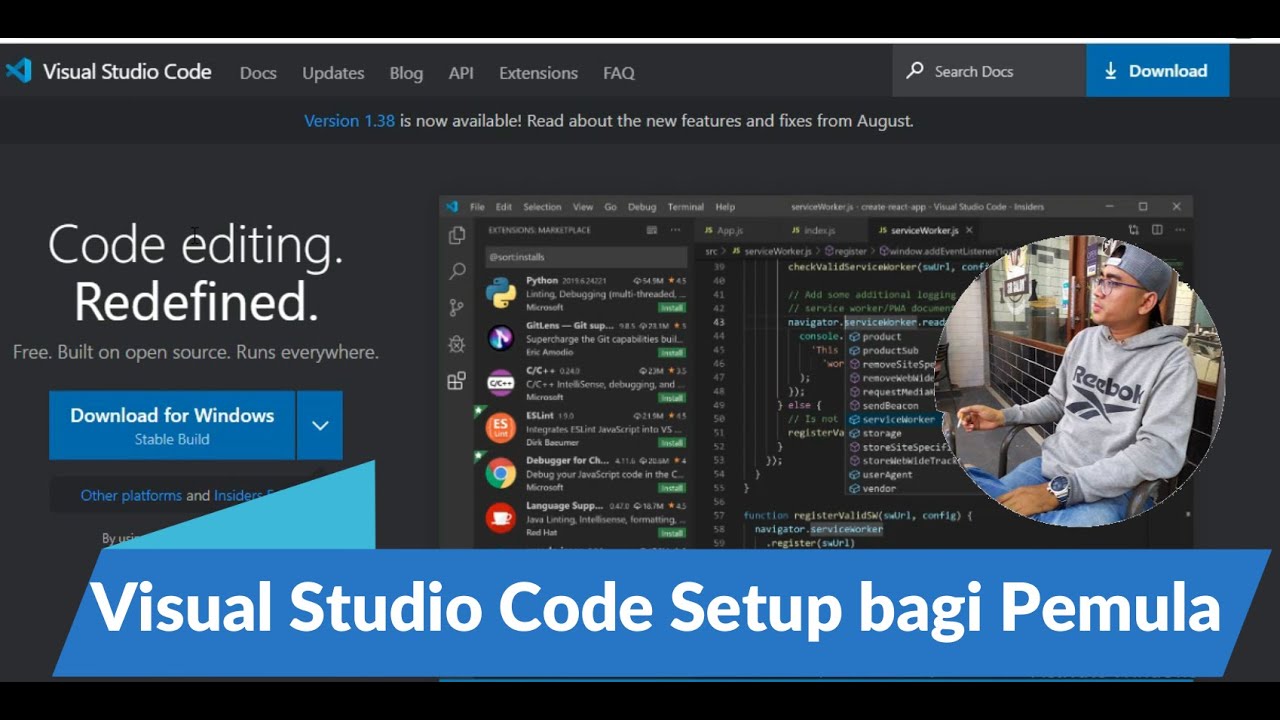
Task: Click the clear extensions list icon in Marketplace header
Action: [x=652, y=230]
